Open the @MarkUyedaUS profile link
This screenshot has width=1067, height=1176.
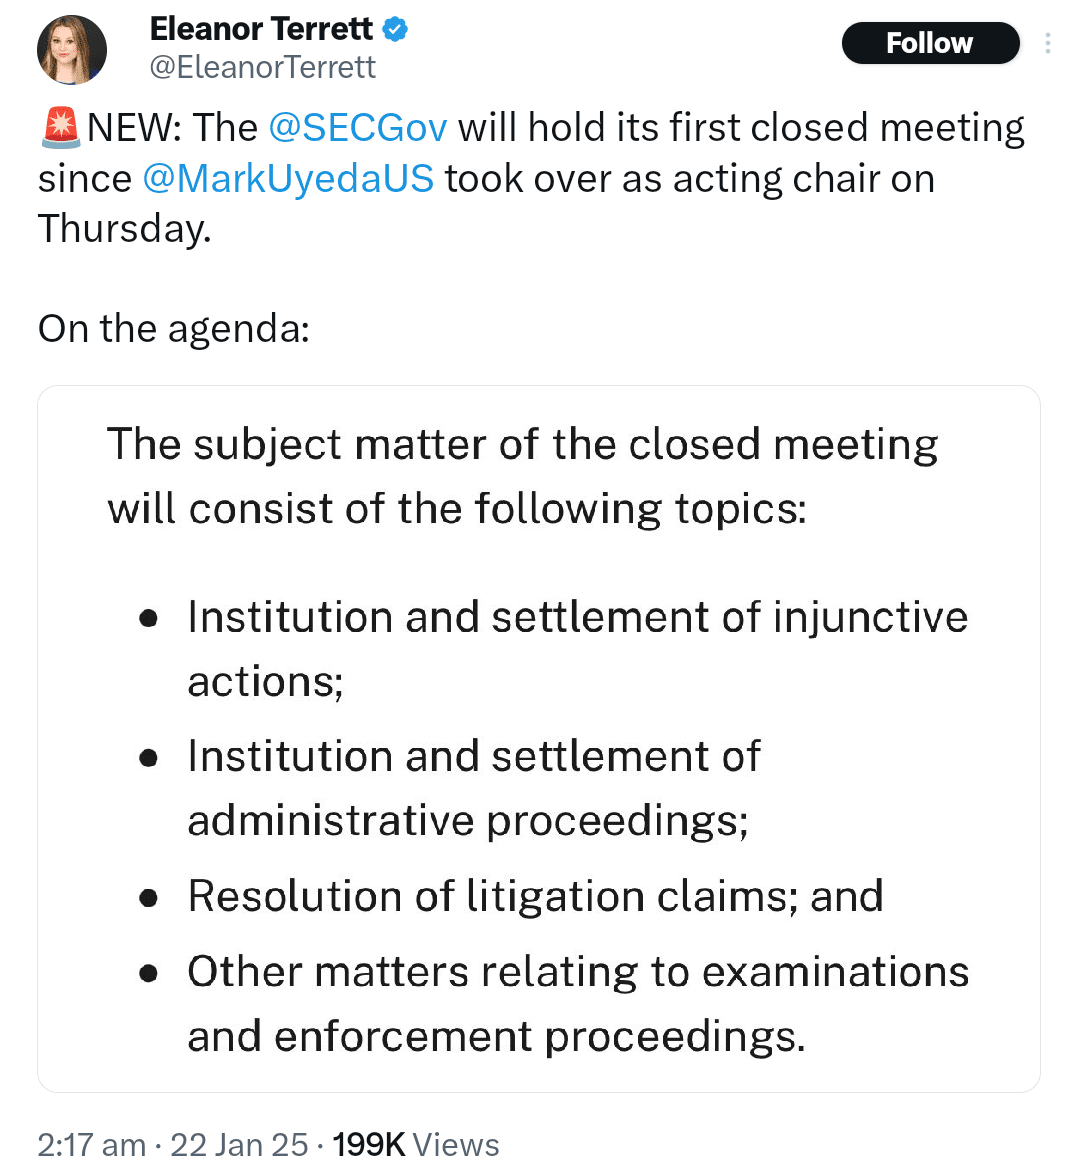288,178
